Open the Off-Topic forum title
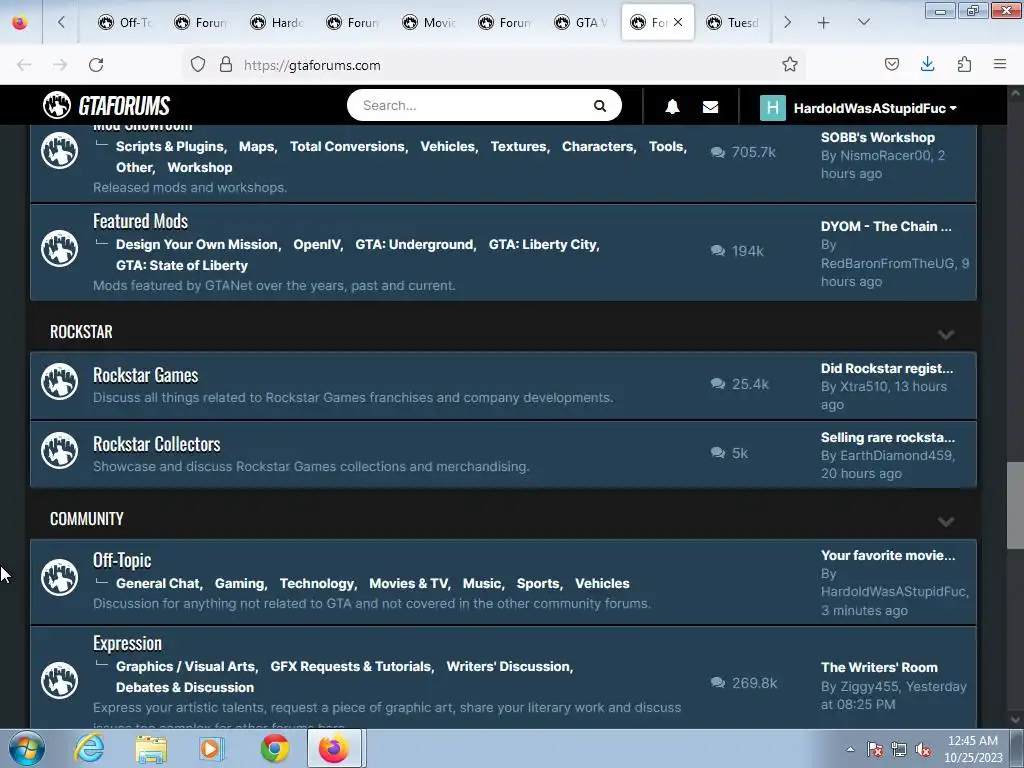1024x768 pixels. coord(122,560)
